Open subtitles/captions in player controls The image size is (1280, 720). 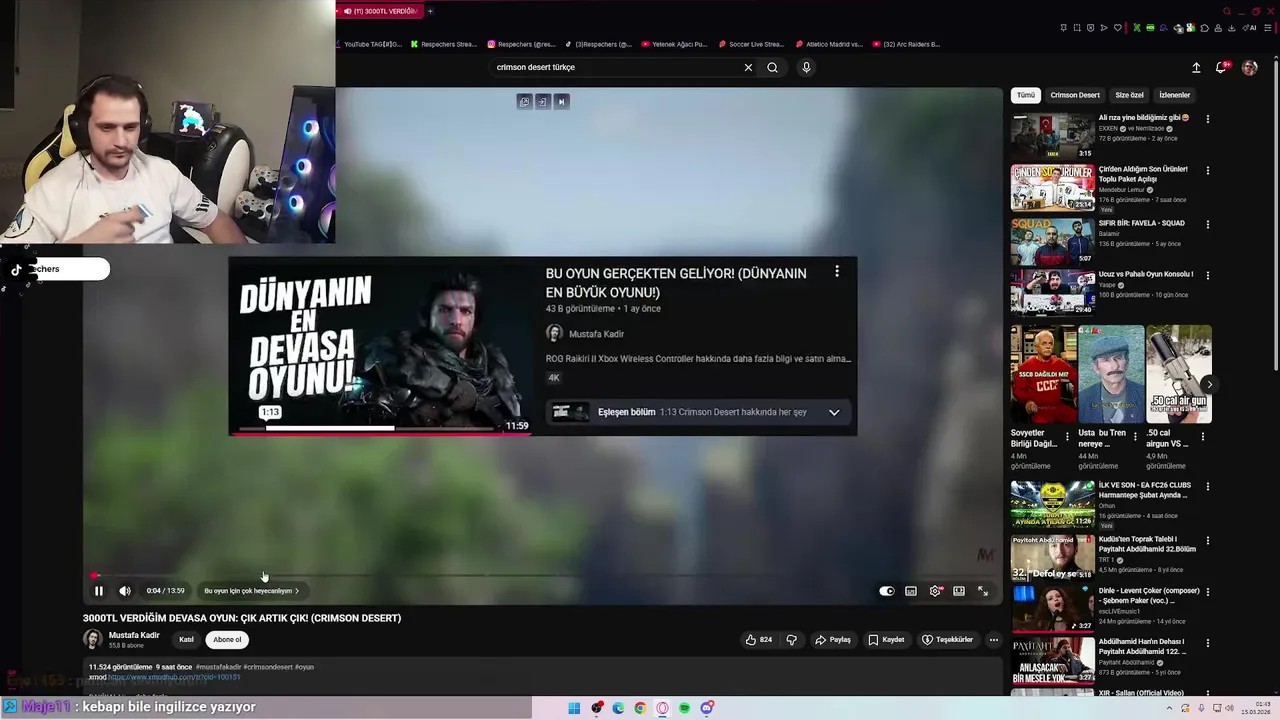(911, 591)
